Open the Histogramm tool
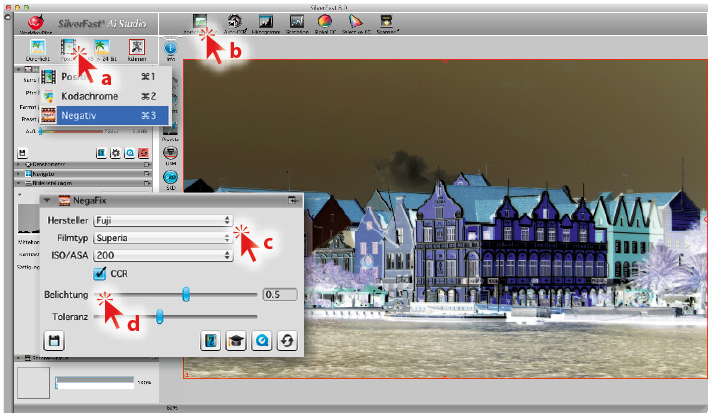 point(266,20)
